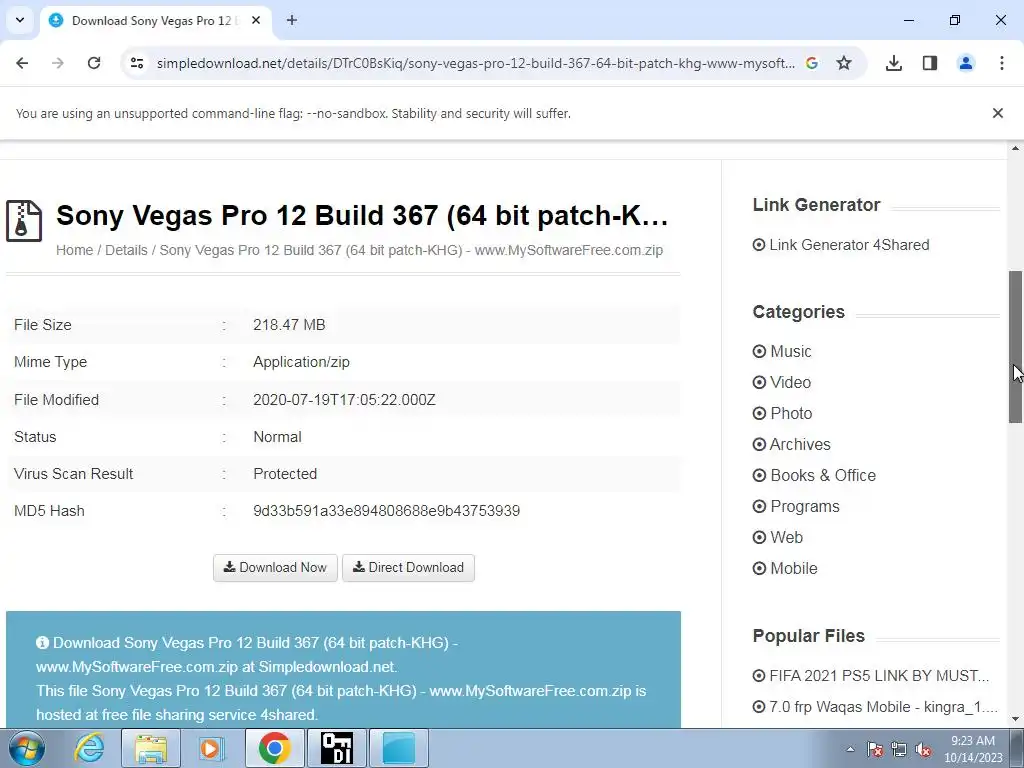Open the Chrome profile avatar
Screen dimensions: 1024x768
coord(966,63)
